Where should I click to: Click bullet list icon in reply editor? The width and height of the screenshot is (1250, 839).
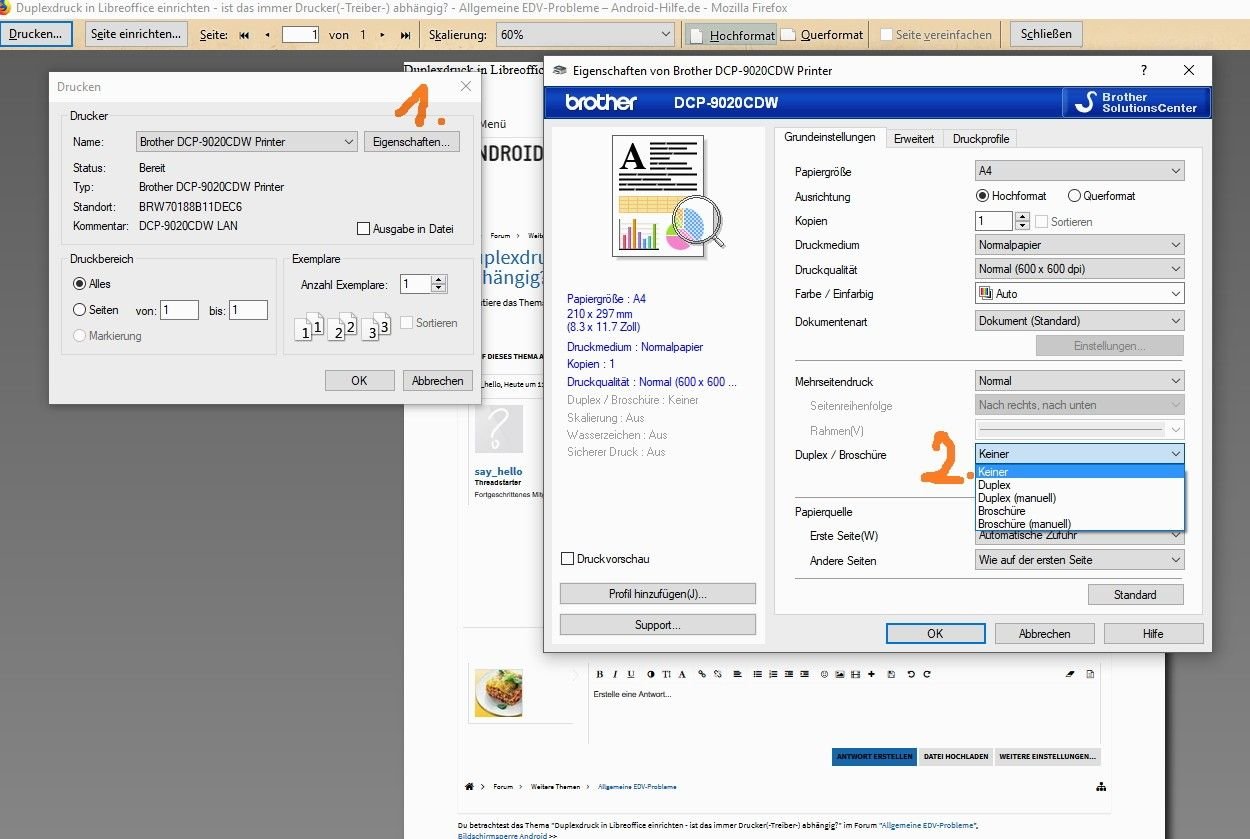click(x=758, y=674)
